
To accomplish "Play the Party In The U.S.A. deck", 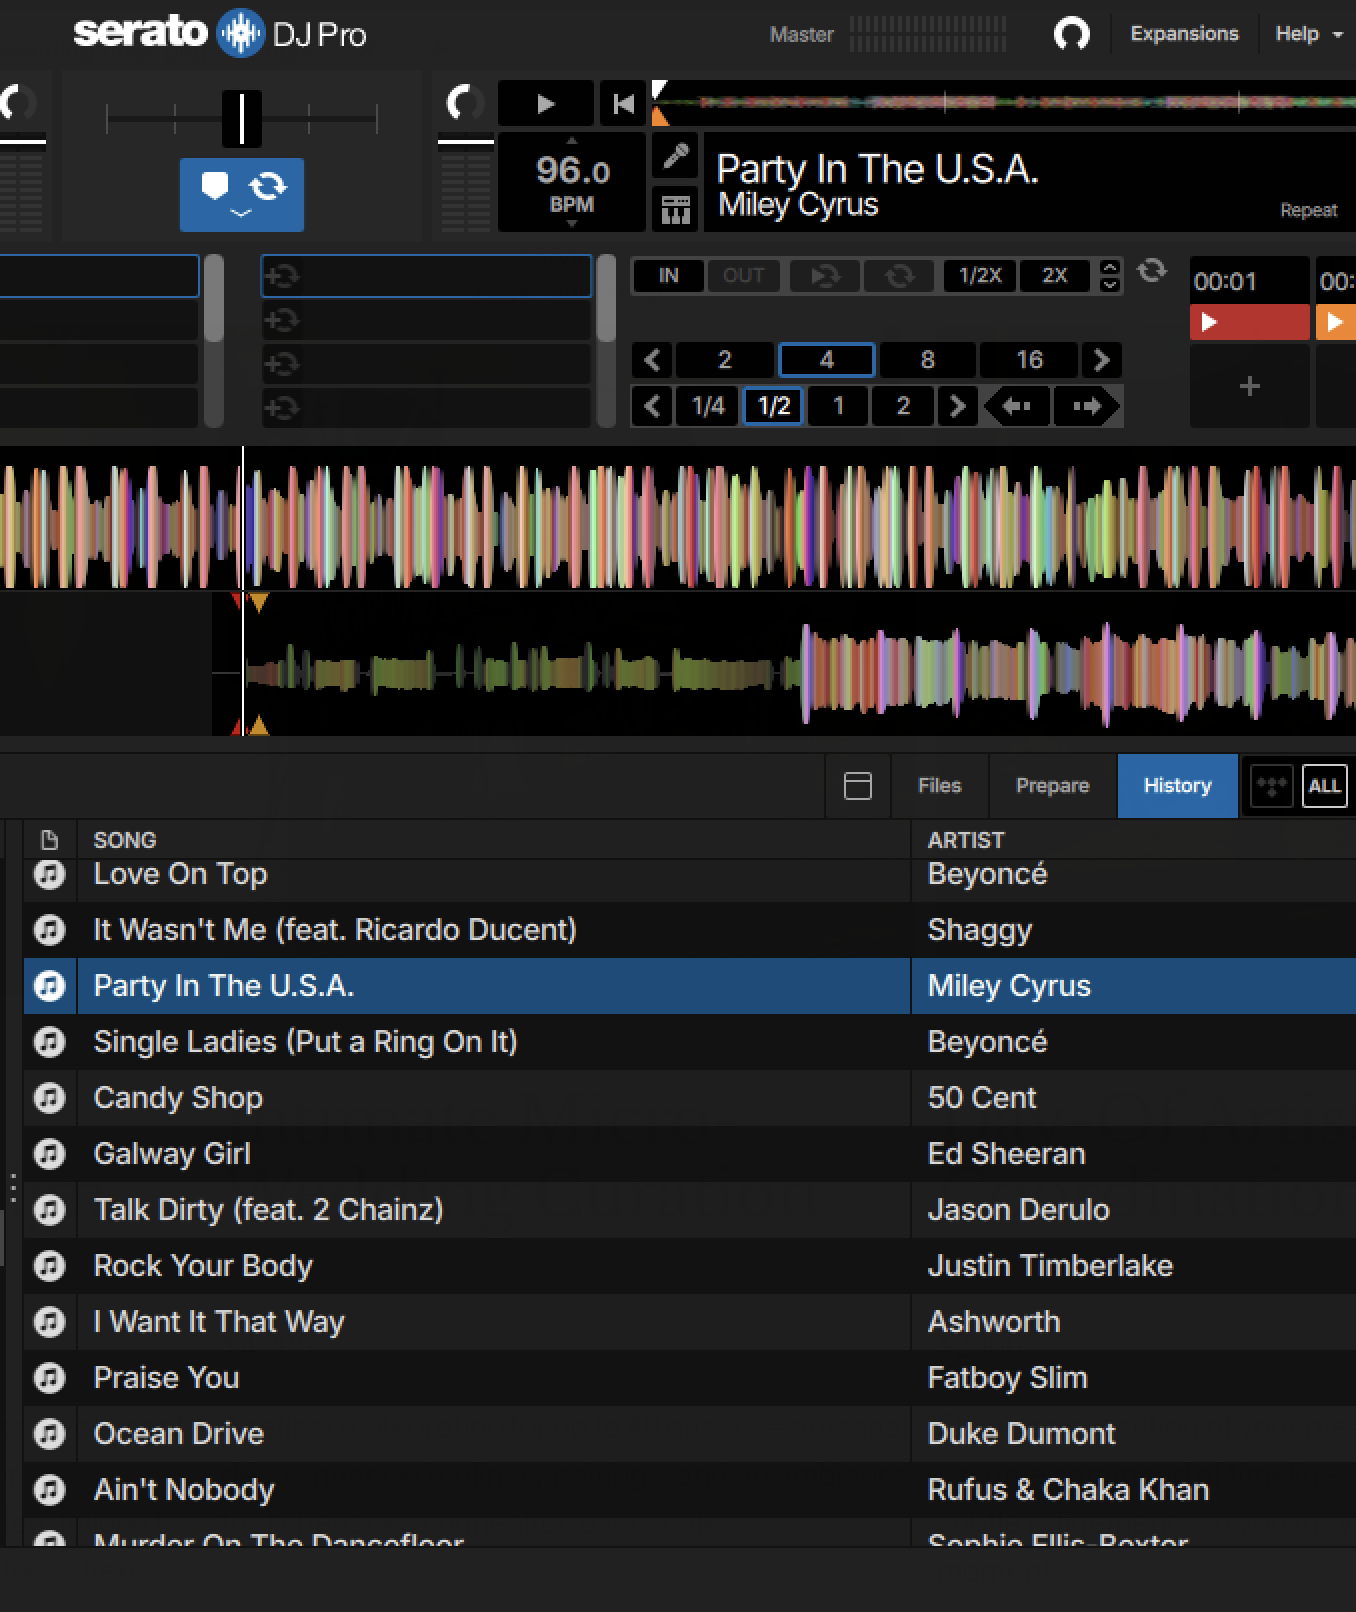I will pos(545,103).
